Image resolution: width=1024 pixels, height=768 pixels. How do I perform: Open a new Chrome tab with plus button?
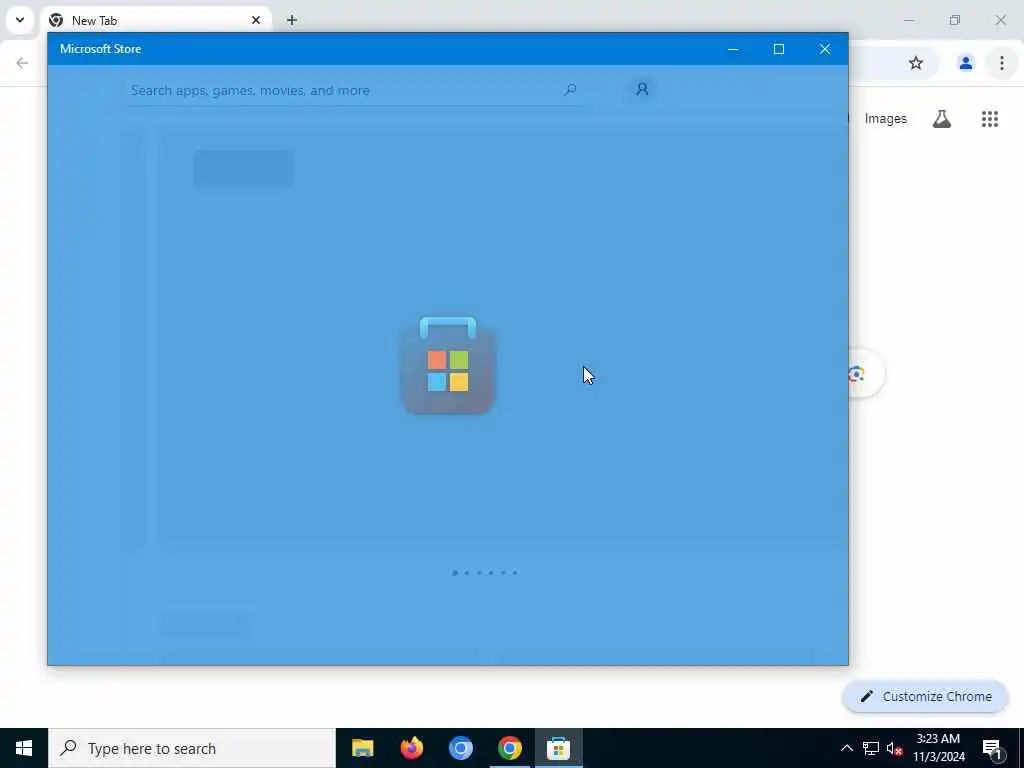click(x=292, y=20)
